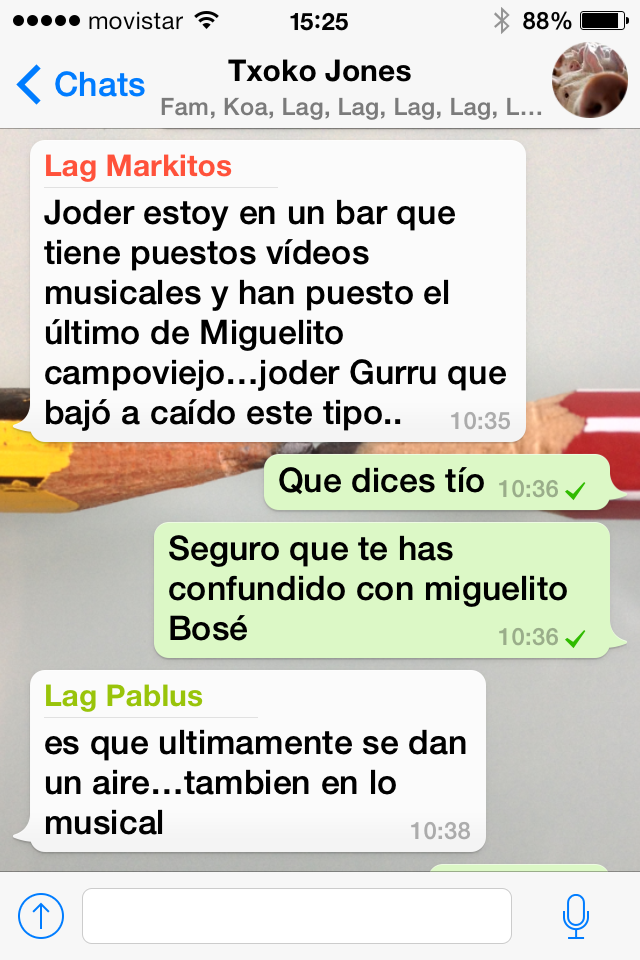Image resolution: width=640 pixels, height=960 pixels.
Task: Tap the delivered checkmark on 'Que dices tío'
Action: [575, 490]
